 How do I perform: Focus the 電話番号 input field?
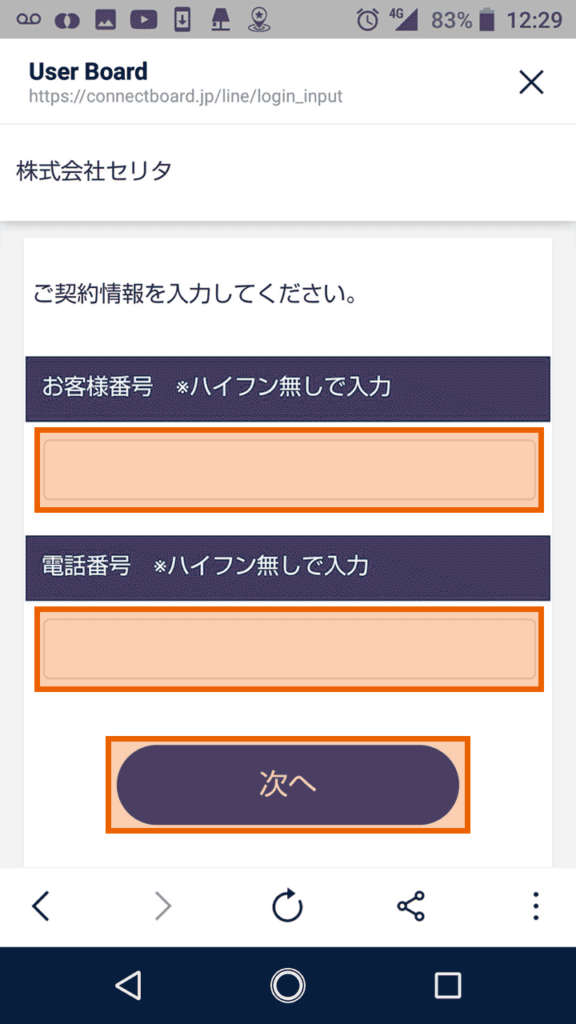pos(289,649)
